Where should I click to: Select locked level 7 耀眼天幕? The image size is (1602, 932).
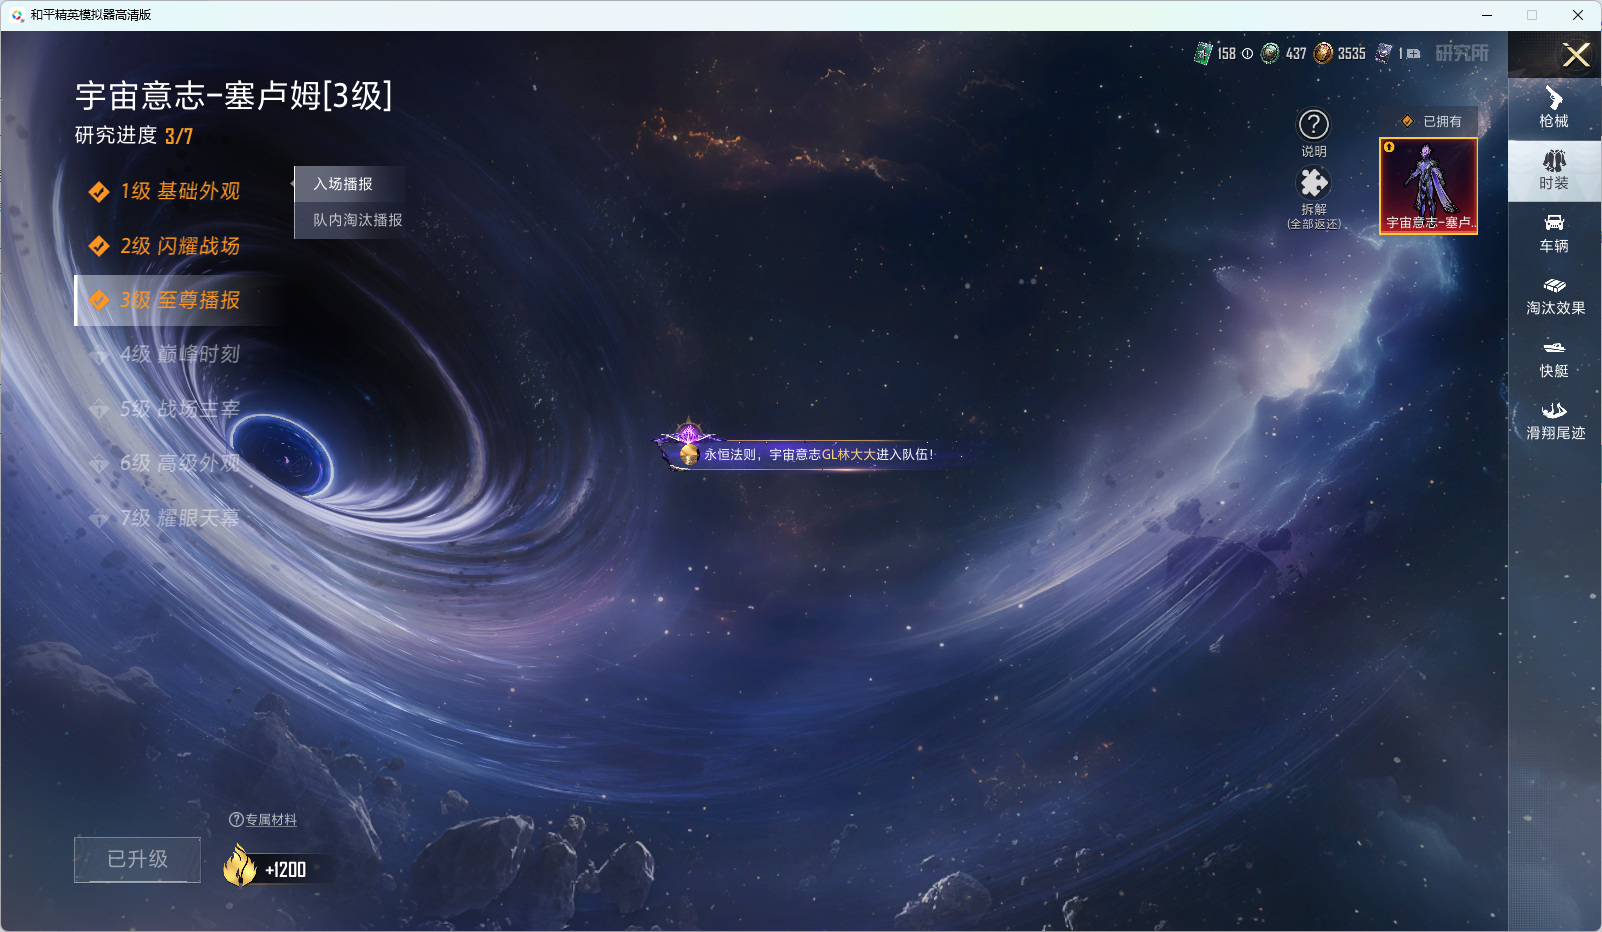179,518
